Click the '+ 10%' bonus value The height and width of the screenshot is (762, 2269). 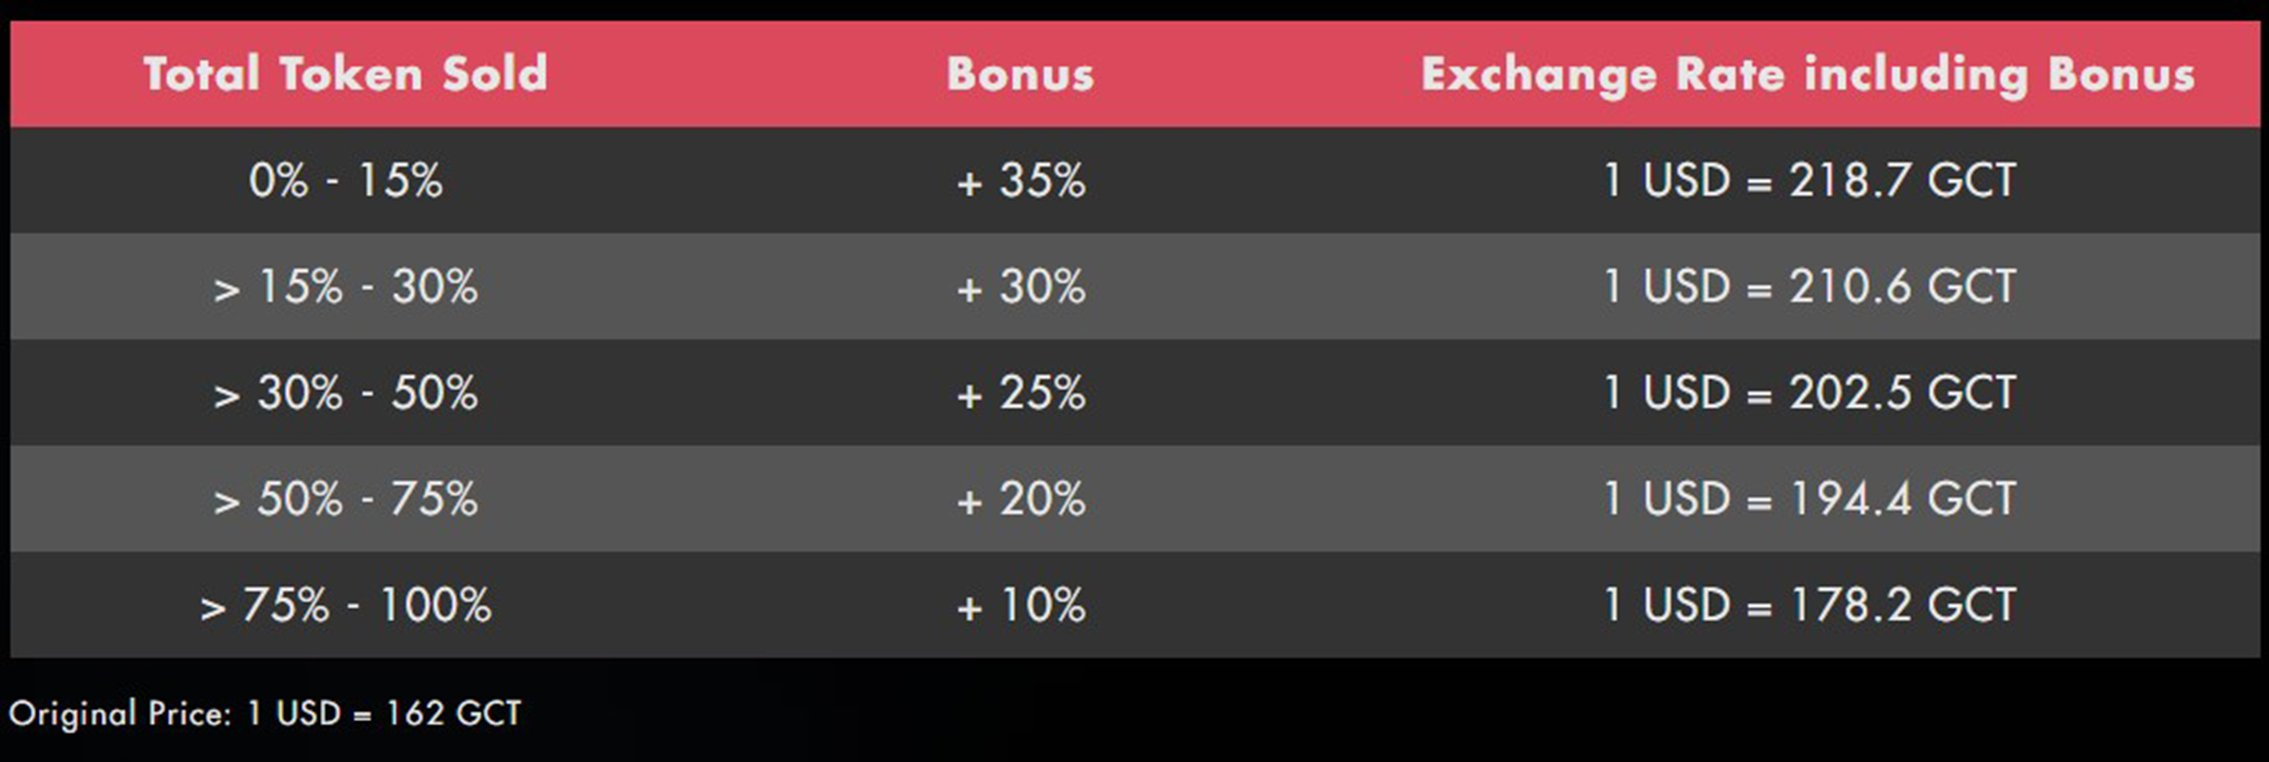pyautogui.click(x=1020, y=605)
